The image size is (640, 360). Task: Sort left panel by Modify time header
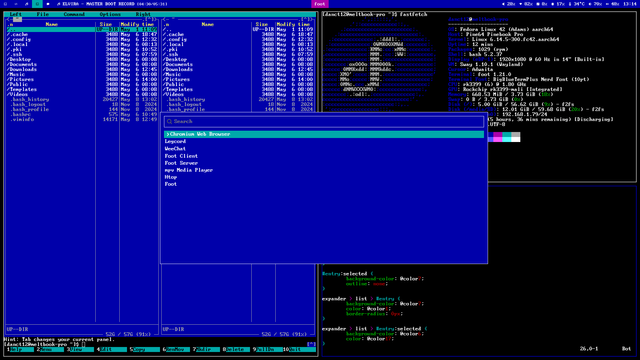point(137,24)
